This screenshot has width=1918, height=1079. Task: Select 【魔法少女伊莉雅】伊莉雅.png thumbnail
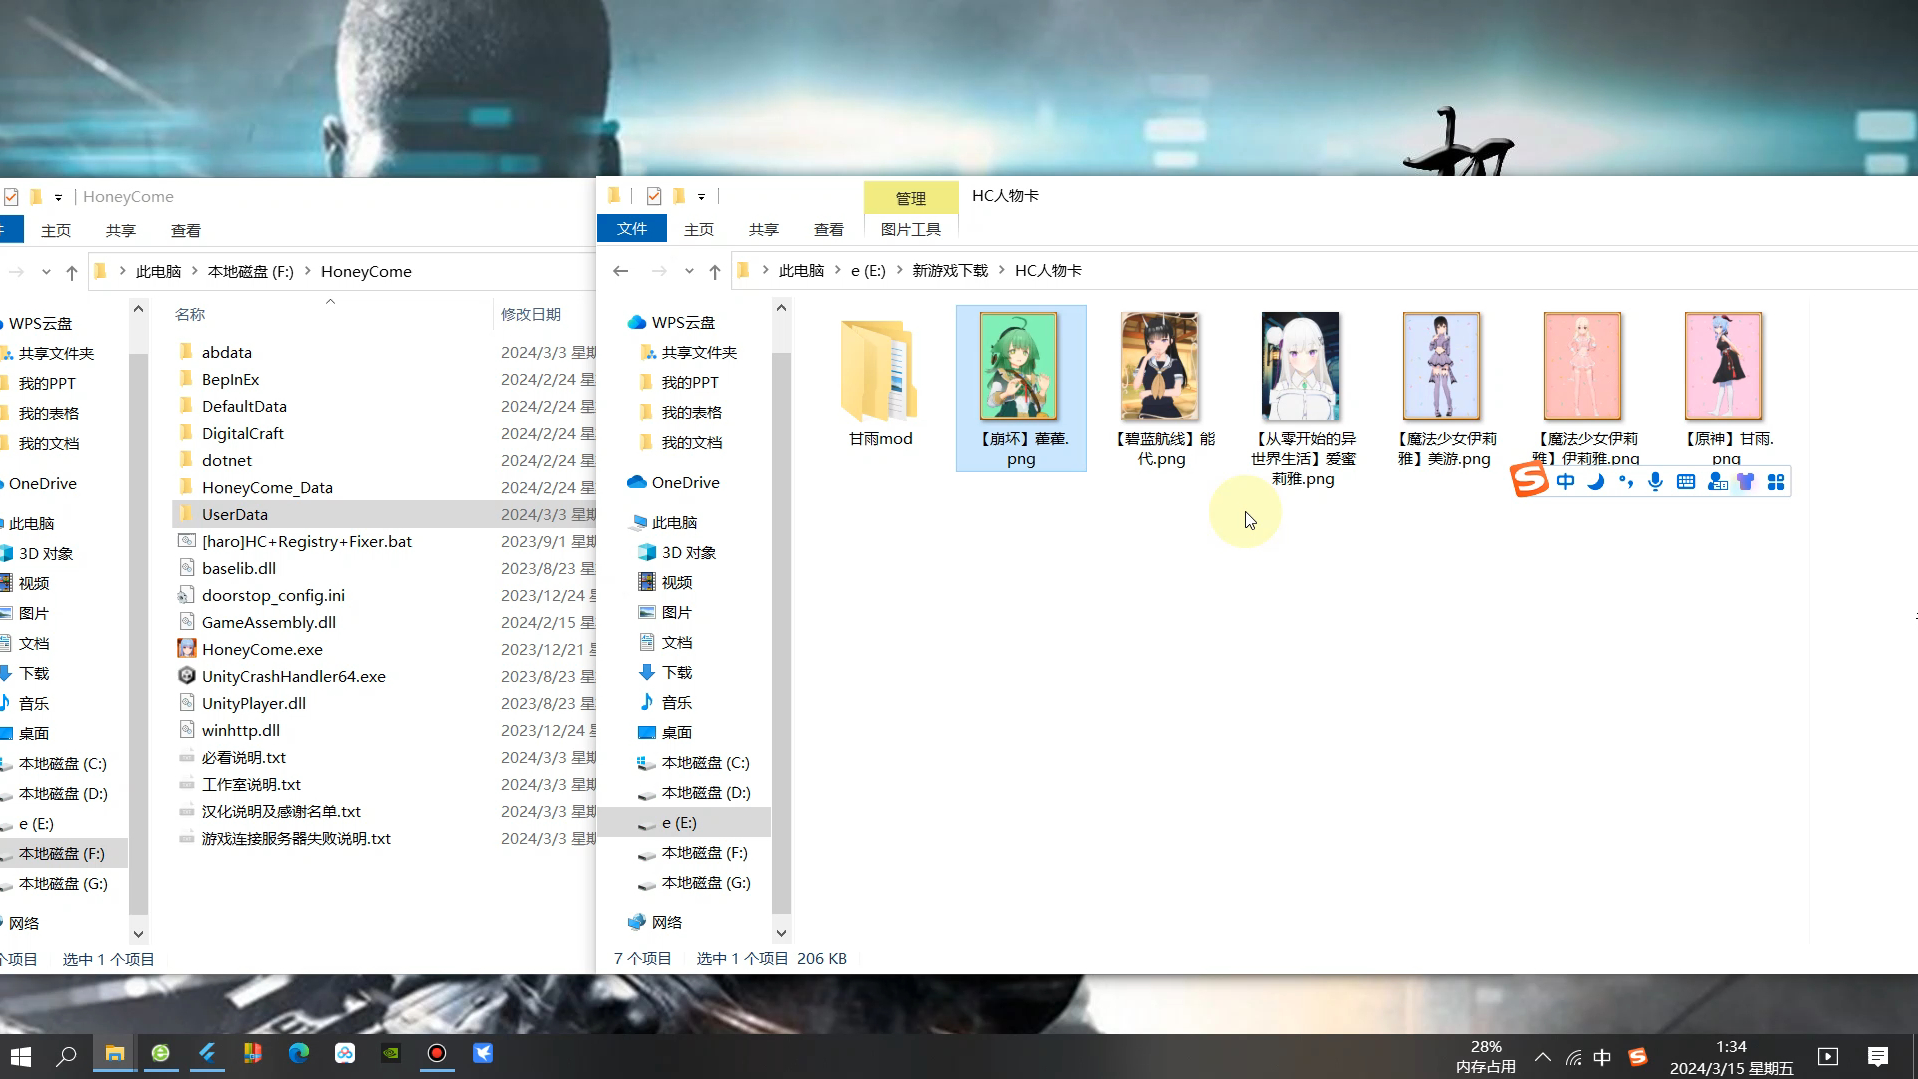pyautogui.click(x=1585, y=388)
